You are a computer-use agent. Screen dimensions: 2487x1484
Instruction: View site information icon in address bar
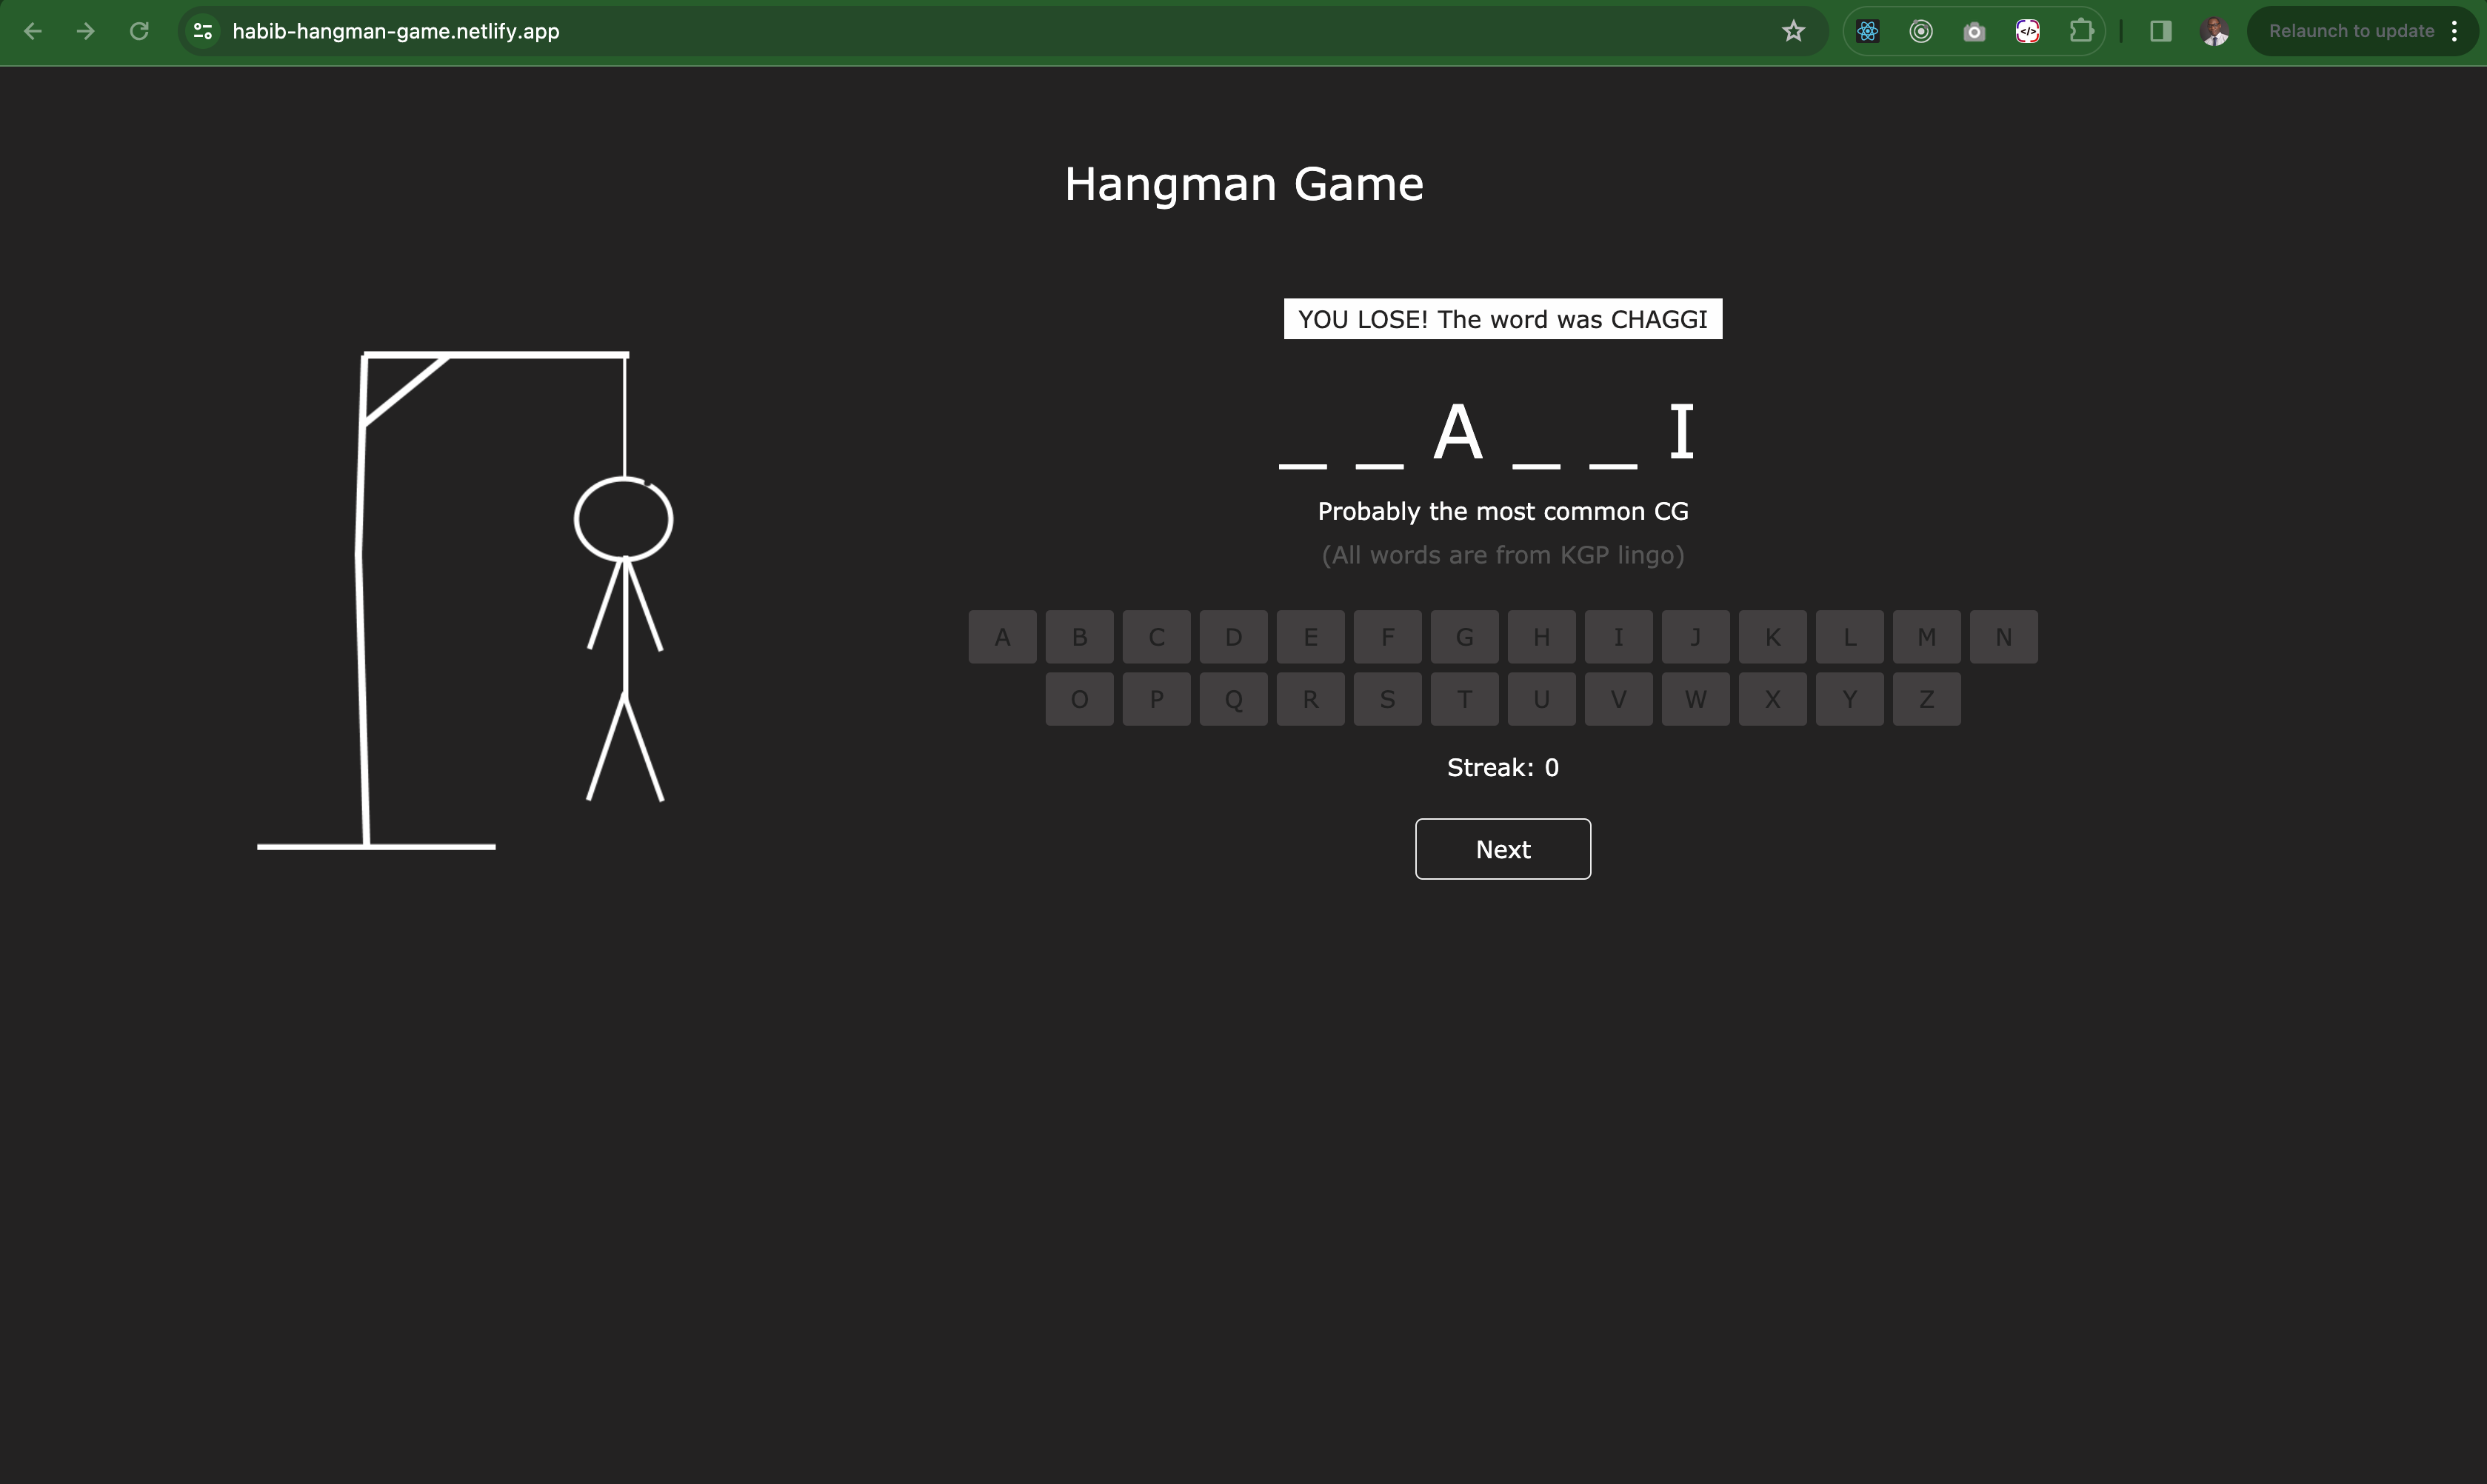tap(203, 31)
